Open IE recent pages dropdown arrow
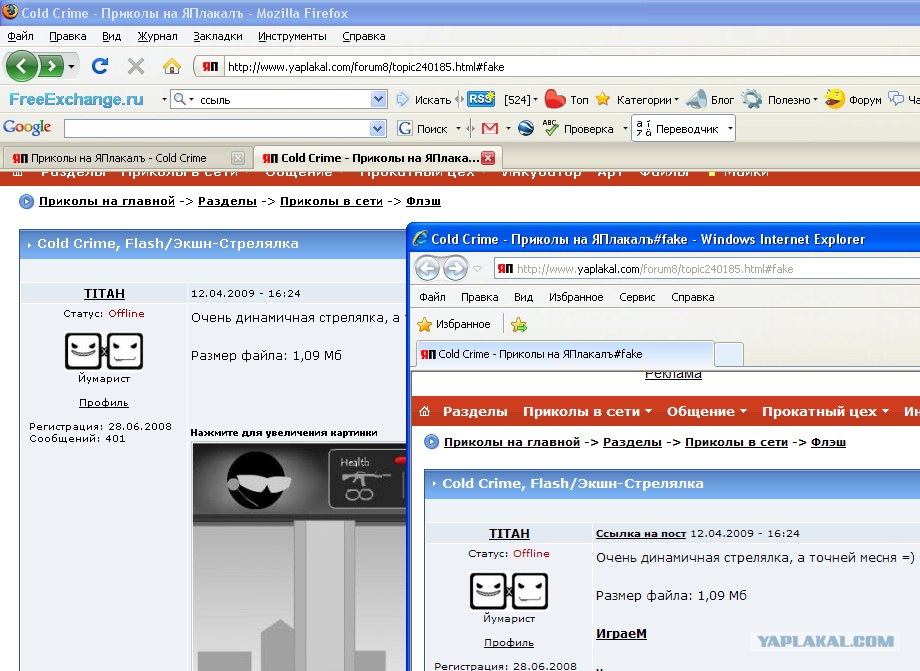 (x=478, y=269)
